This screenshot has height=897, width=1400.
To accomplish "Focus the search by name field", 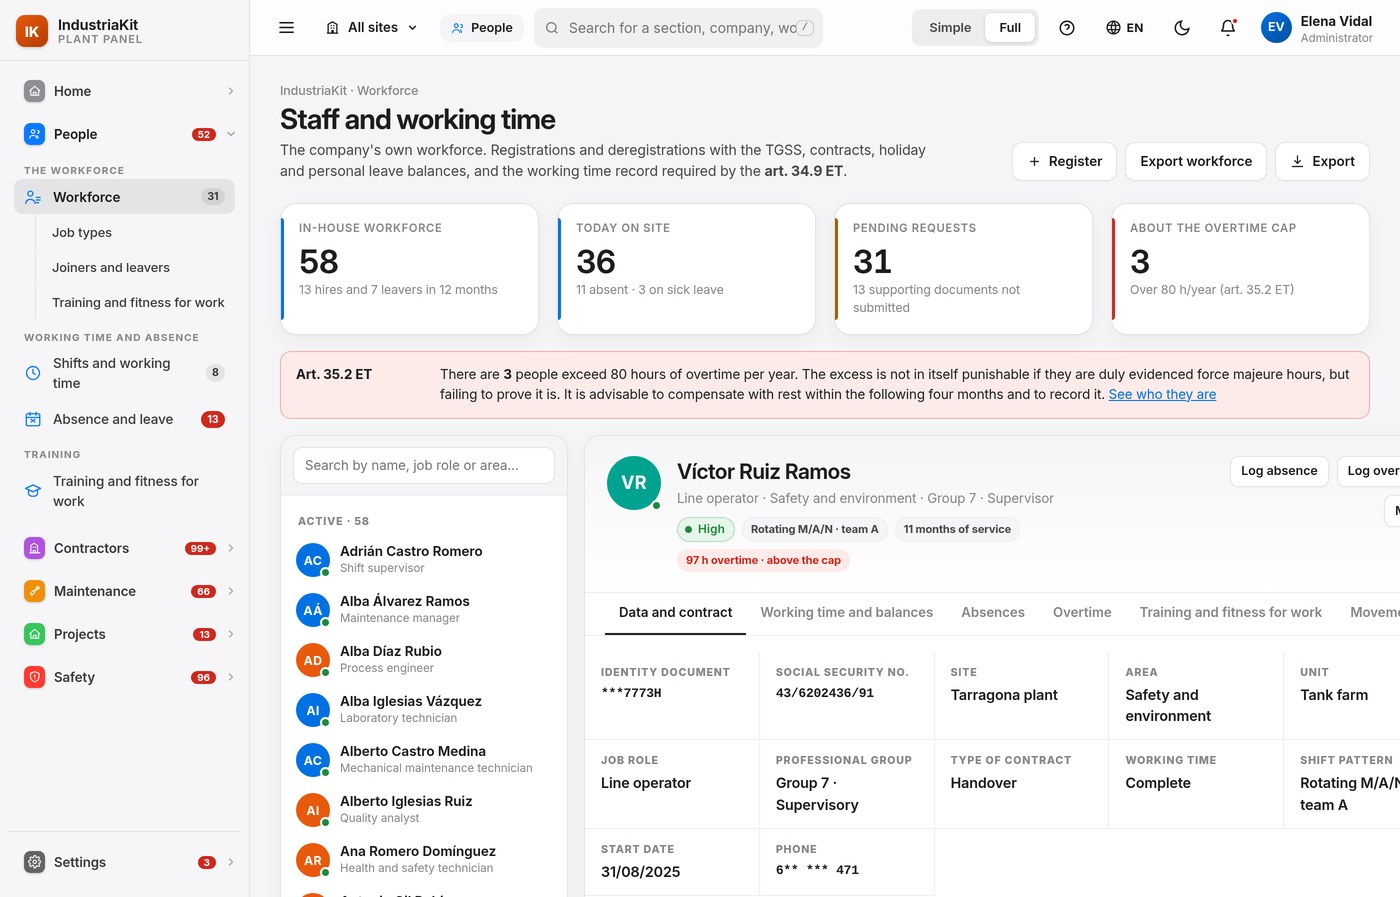I will [x=424, y=465].
